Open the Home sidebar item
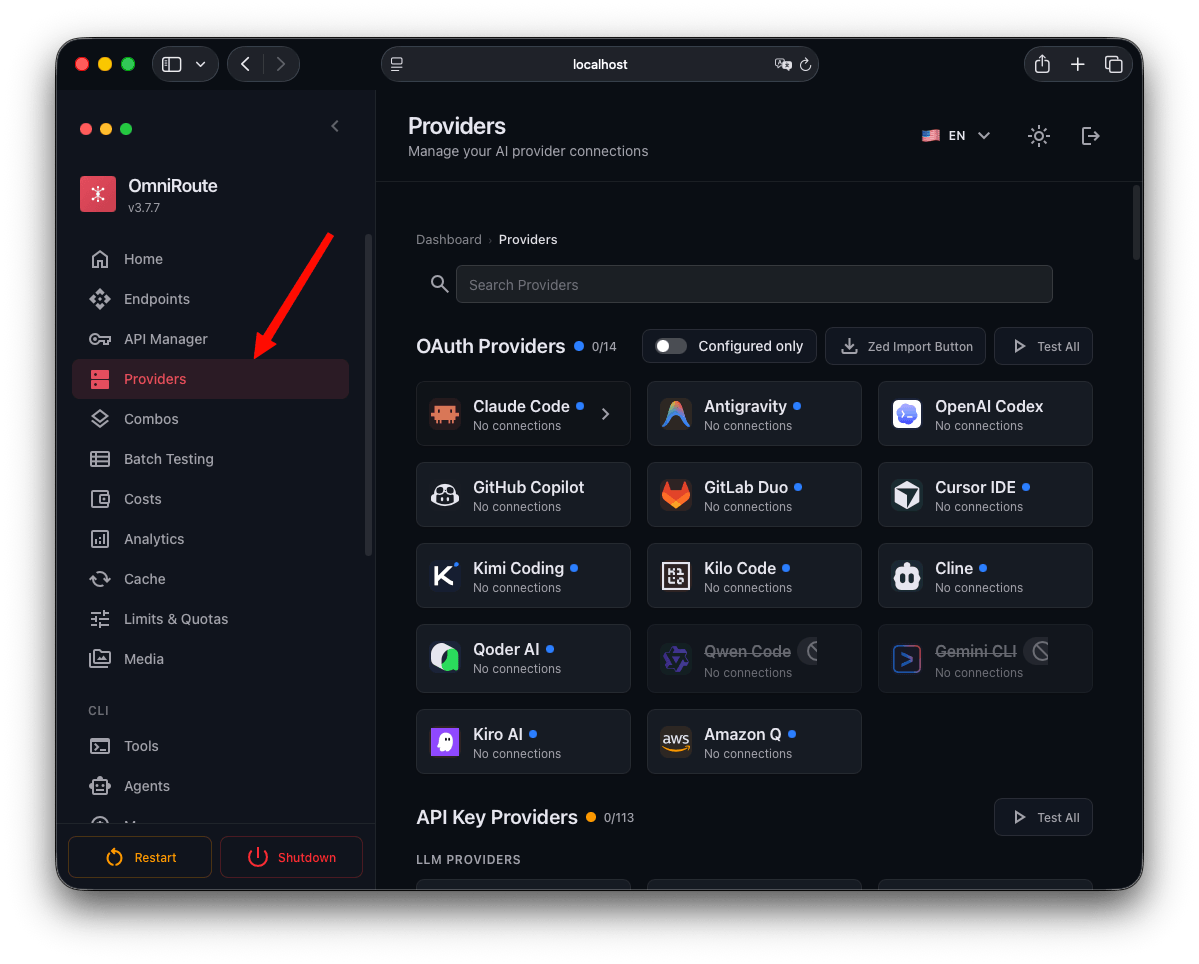The height and width of the screenshot is (964, 1199). (x=210, y=259)
